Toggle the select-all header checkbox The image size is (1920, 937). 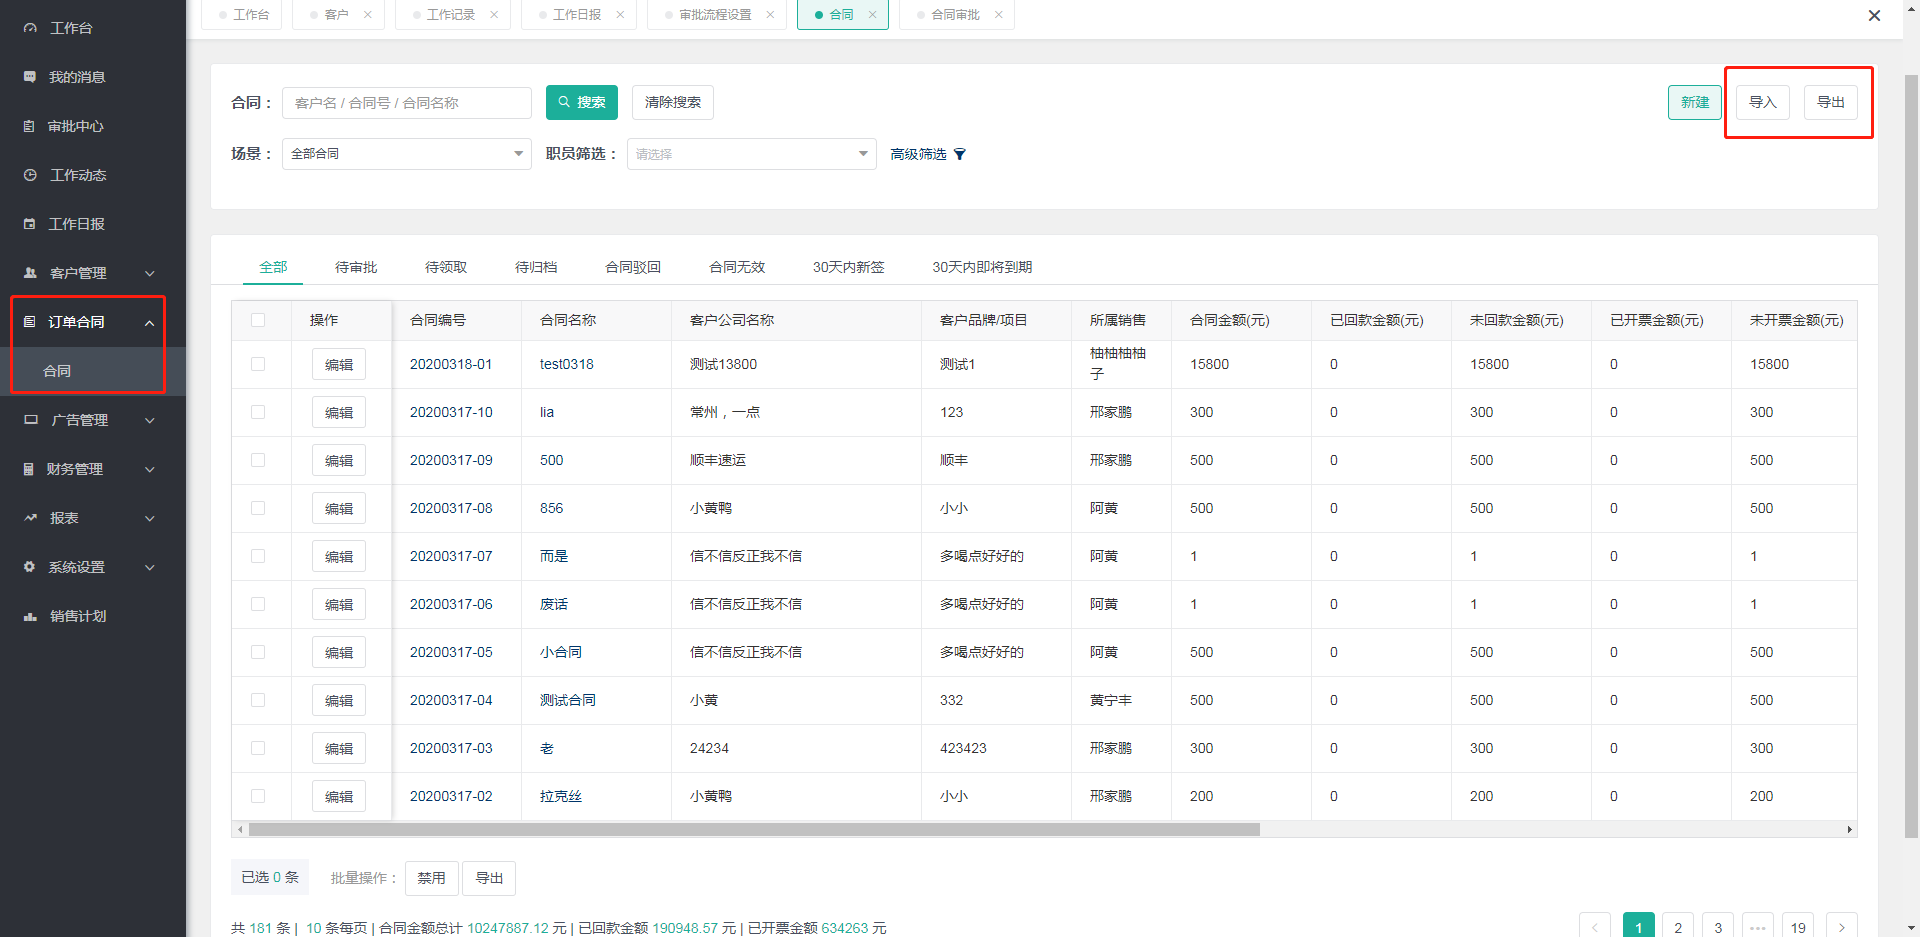258,320
